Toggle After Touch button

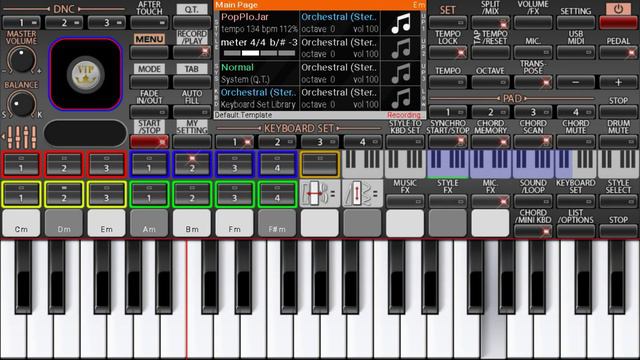[149, 22]
